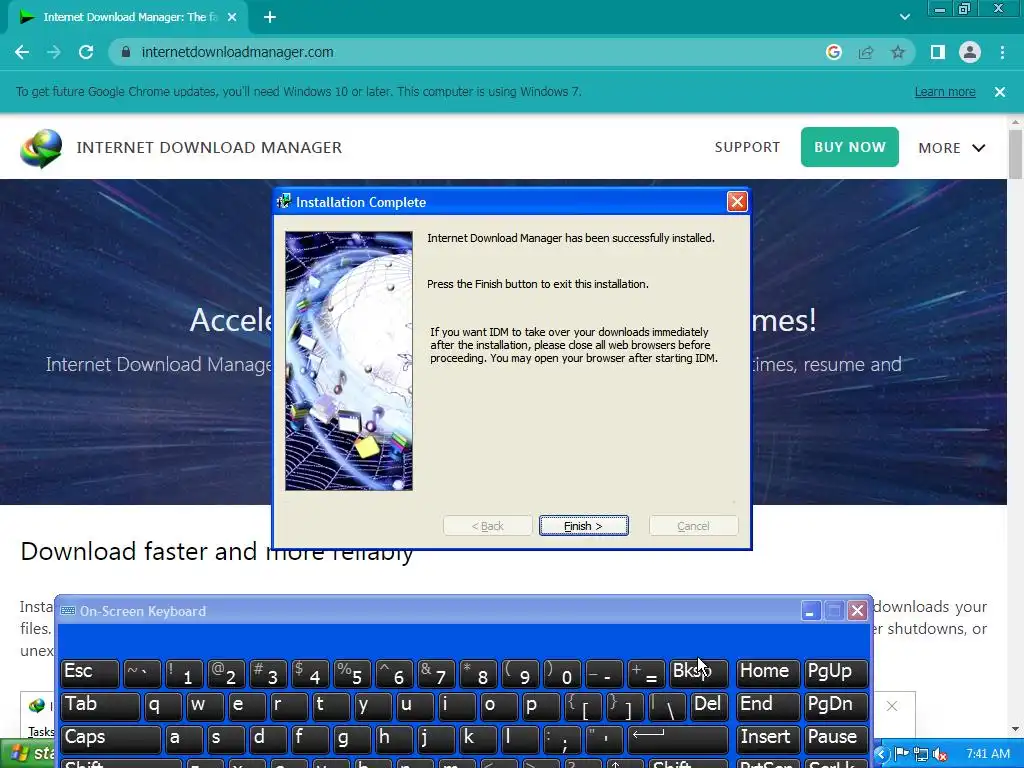Click the globe artwork in the installer

click(349, 360)
